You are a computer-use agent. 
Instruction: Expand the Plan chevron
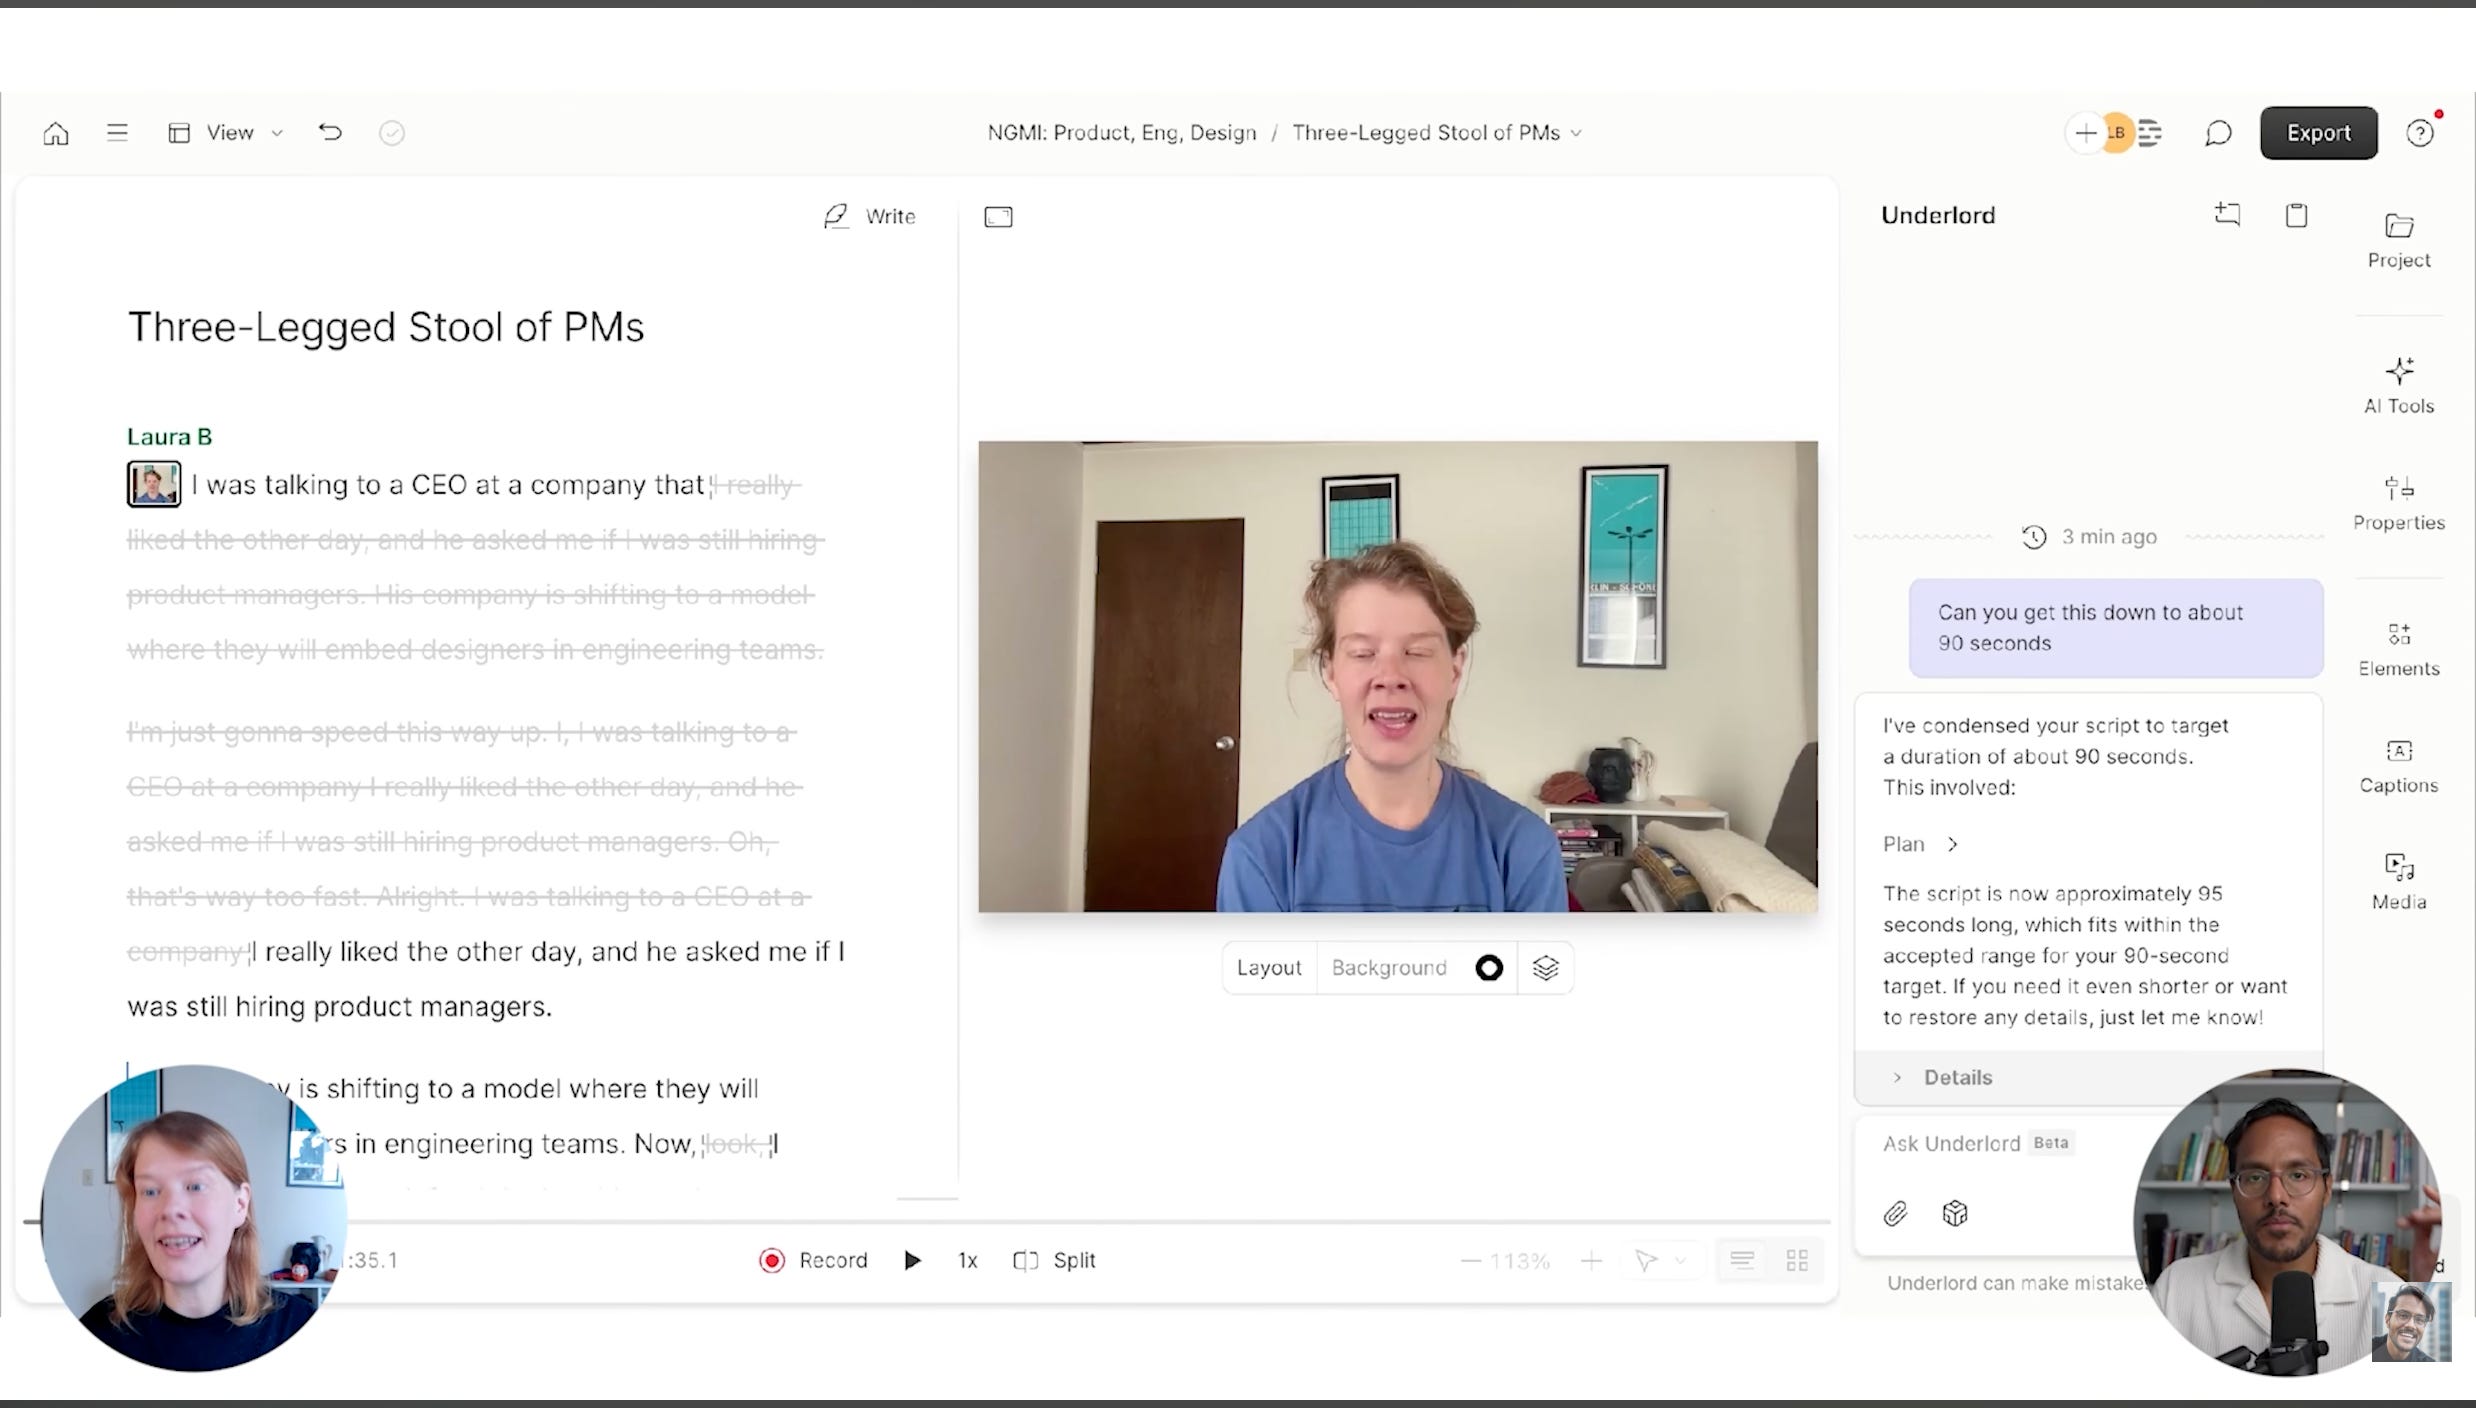(1952, 844)
